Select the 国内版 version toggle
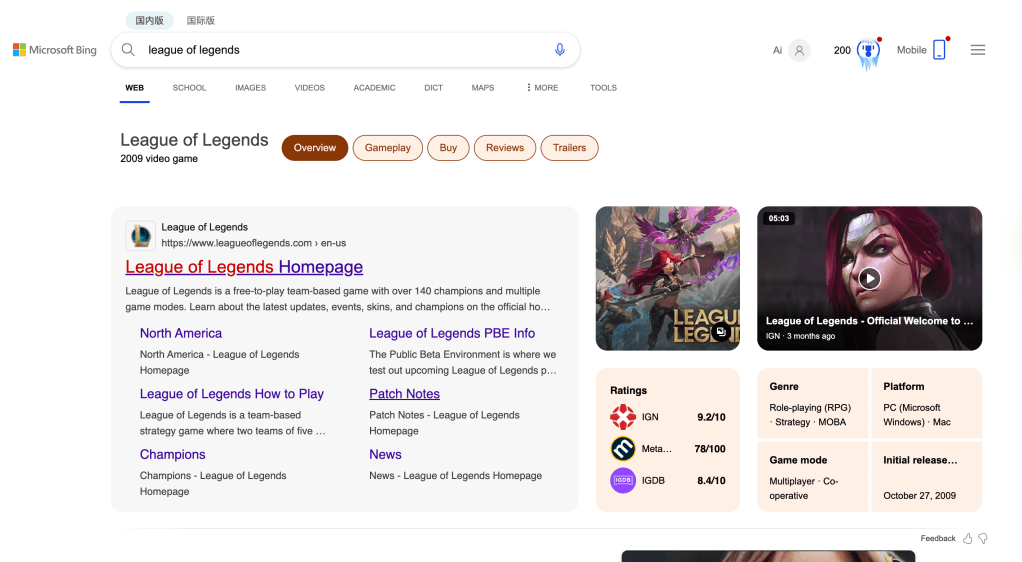This screenshot has width=1022, height=562. 150,20
